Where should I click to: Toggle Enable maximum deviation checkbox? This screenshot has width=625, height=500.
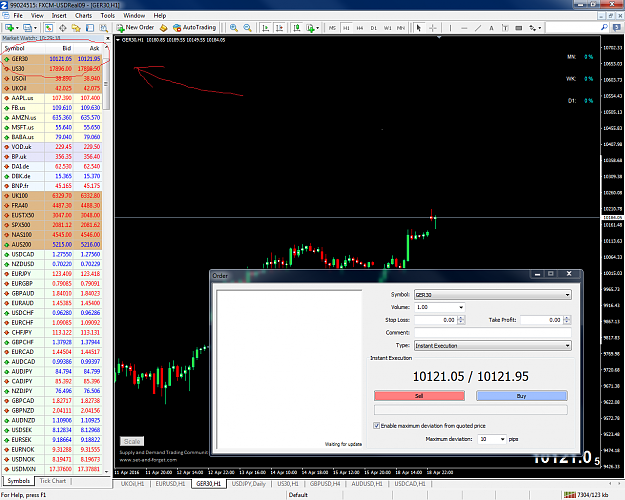tap(376, 425)
